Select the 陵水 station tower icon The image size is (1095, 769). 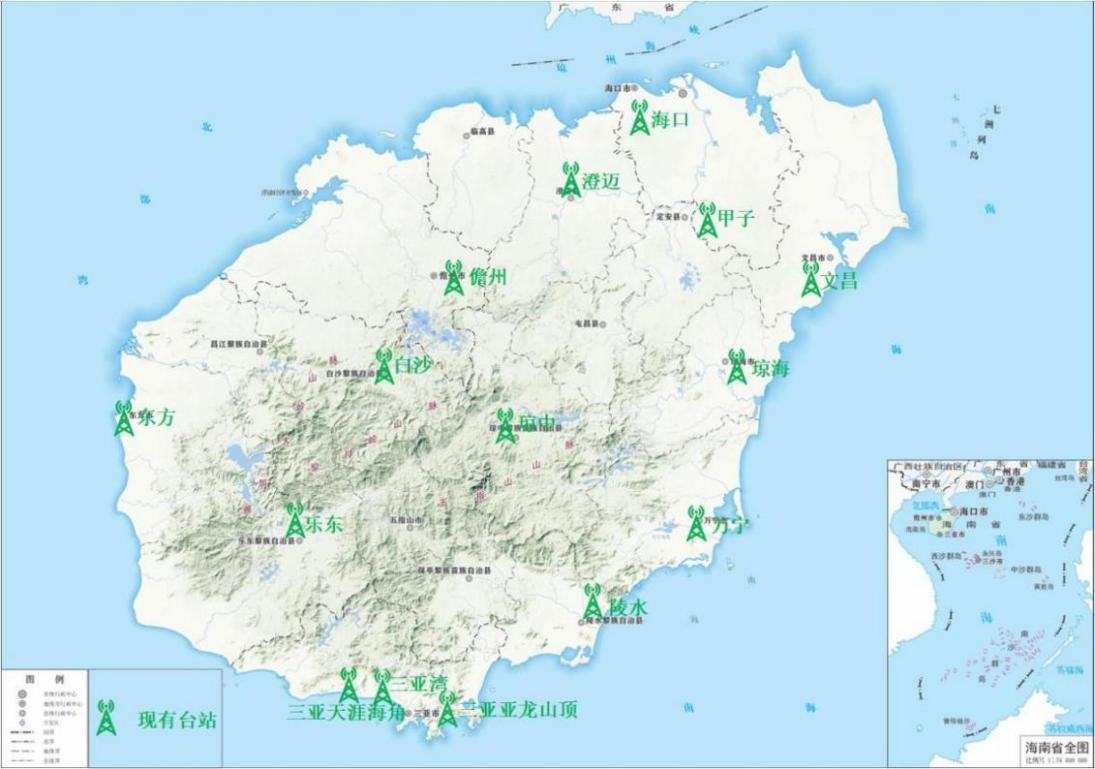click(592, 602)
